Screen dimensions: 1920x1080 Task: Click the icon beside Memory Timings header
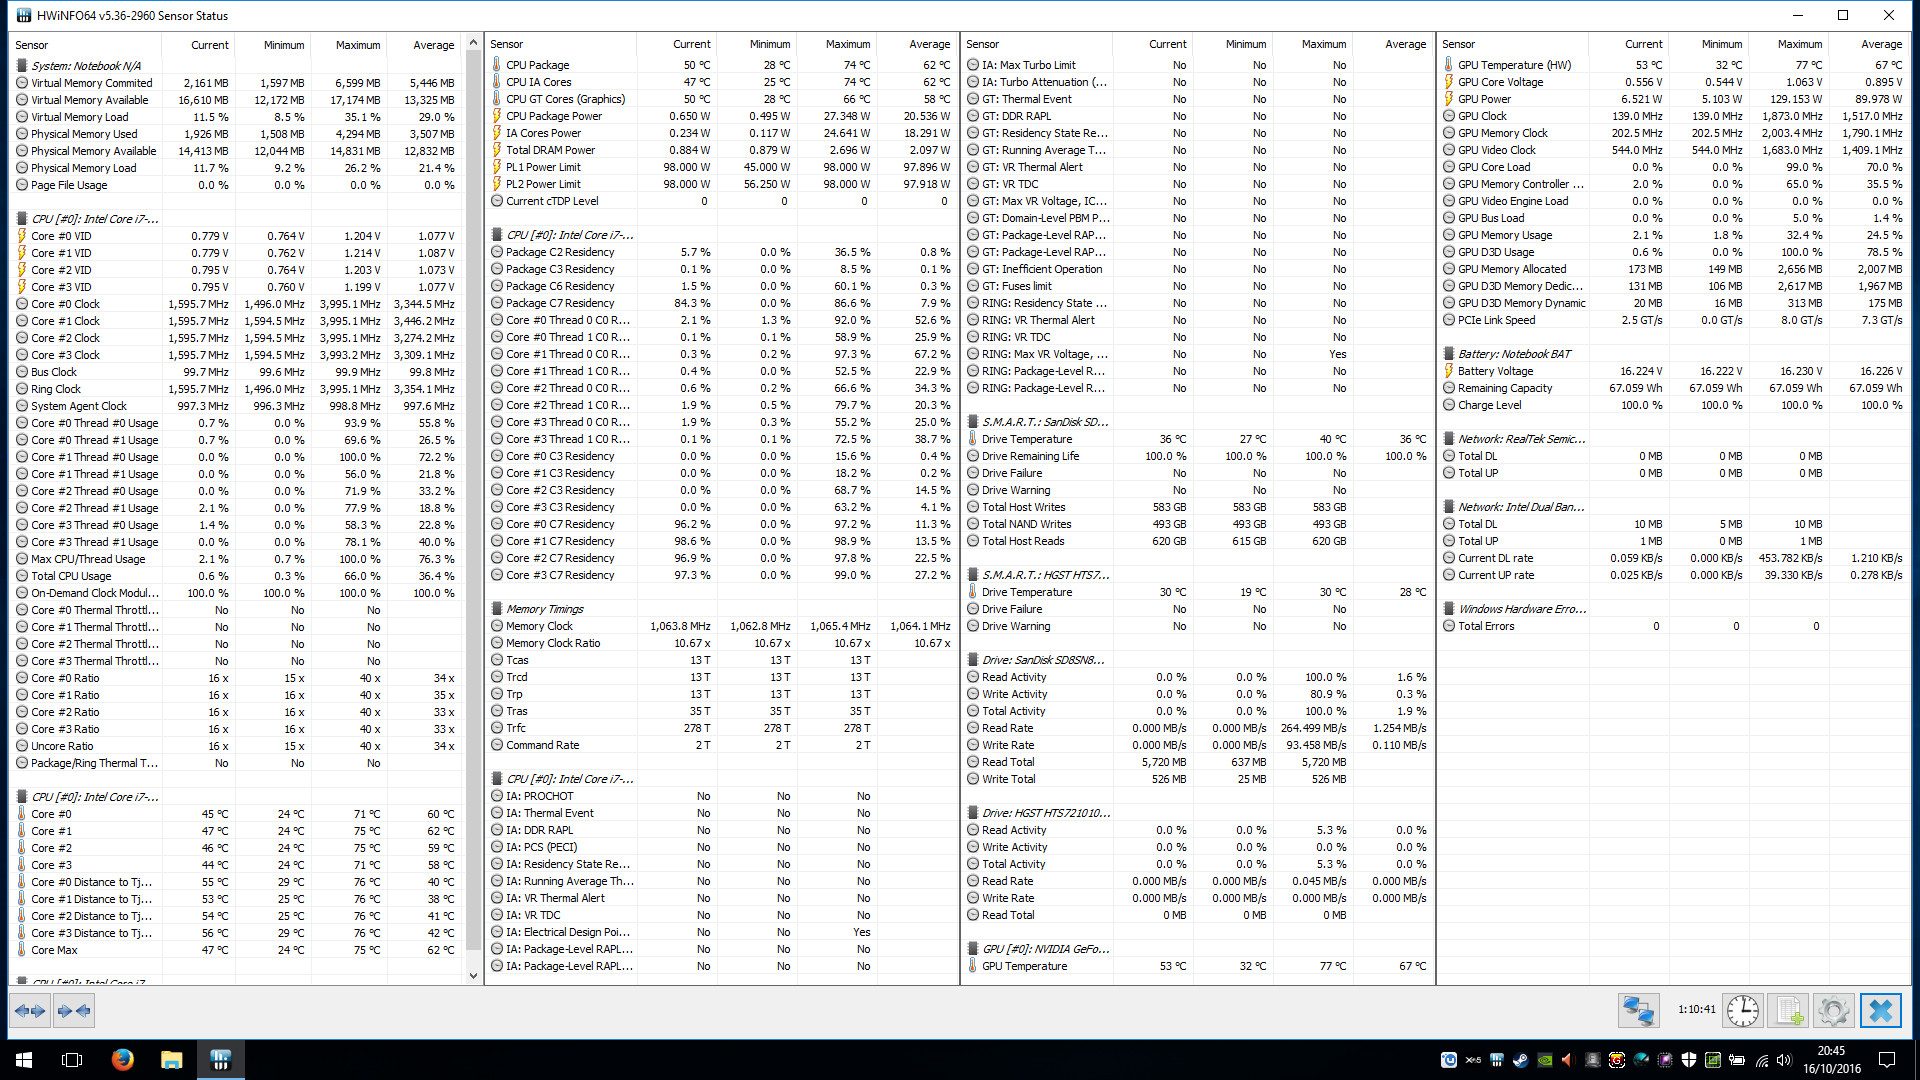point(497,609)
